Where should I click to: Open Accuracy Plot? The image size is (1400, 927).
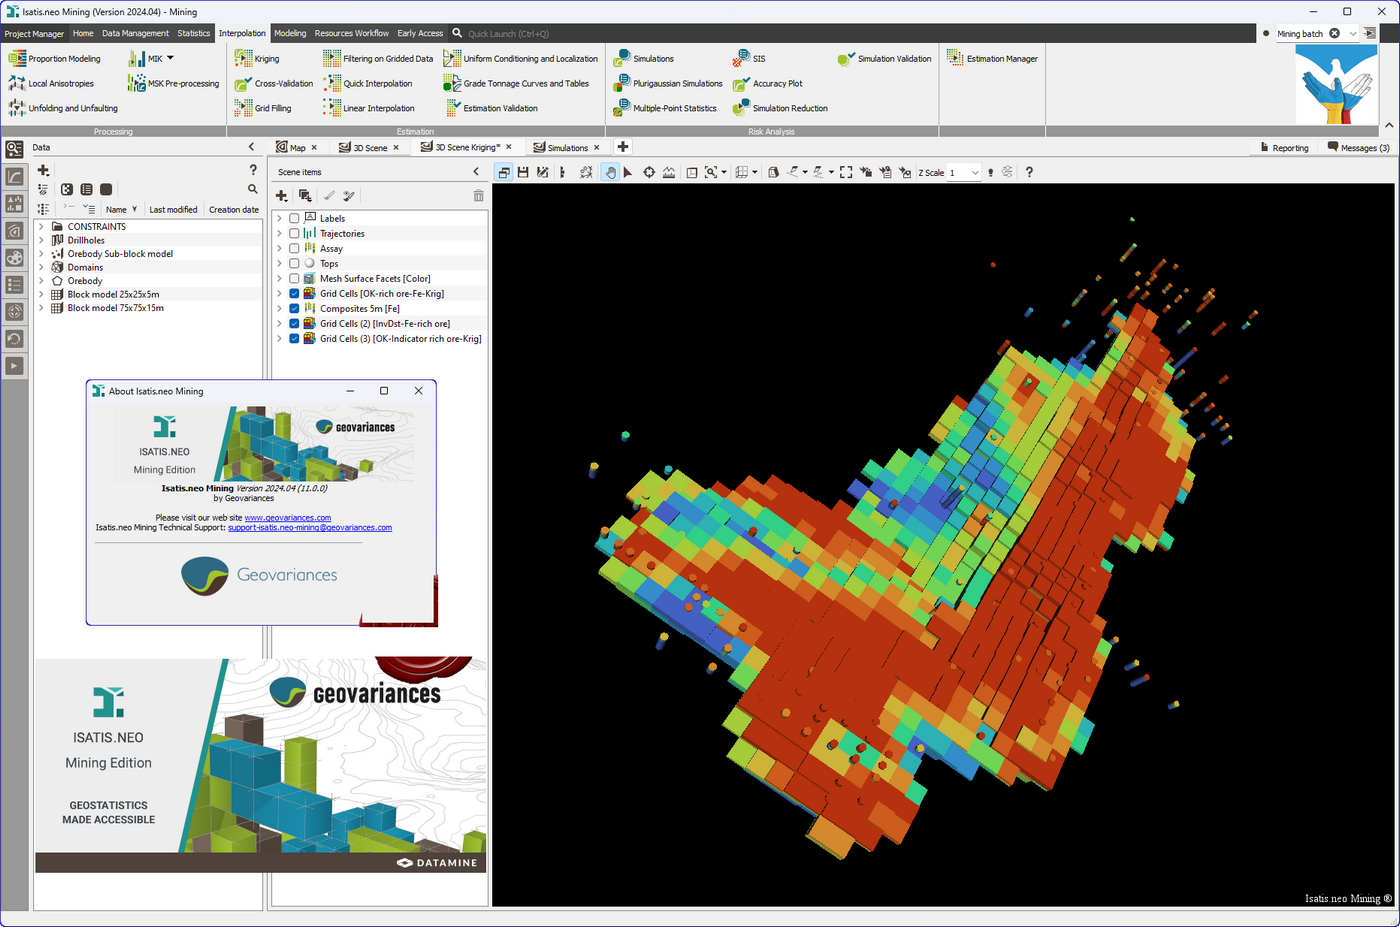click(x=767, y=84)
